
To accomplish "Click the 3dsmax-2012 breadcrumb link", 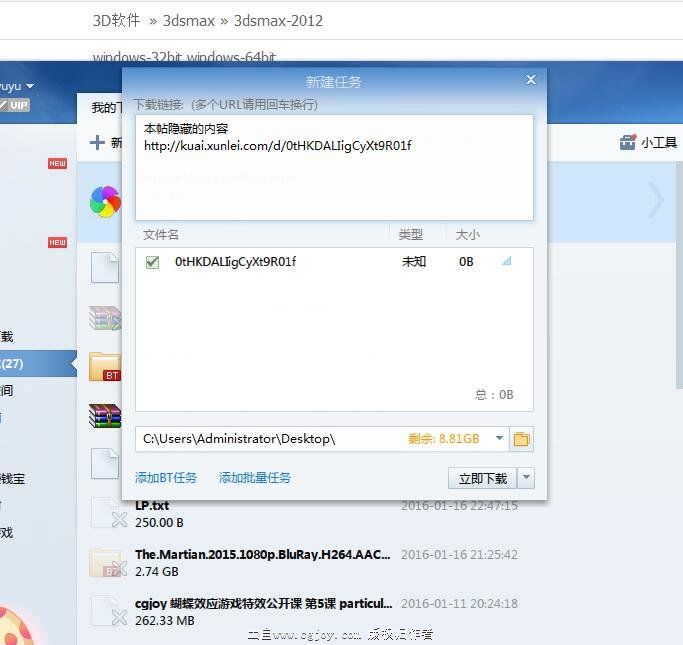I will tap(278, 20).
